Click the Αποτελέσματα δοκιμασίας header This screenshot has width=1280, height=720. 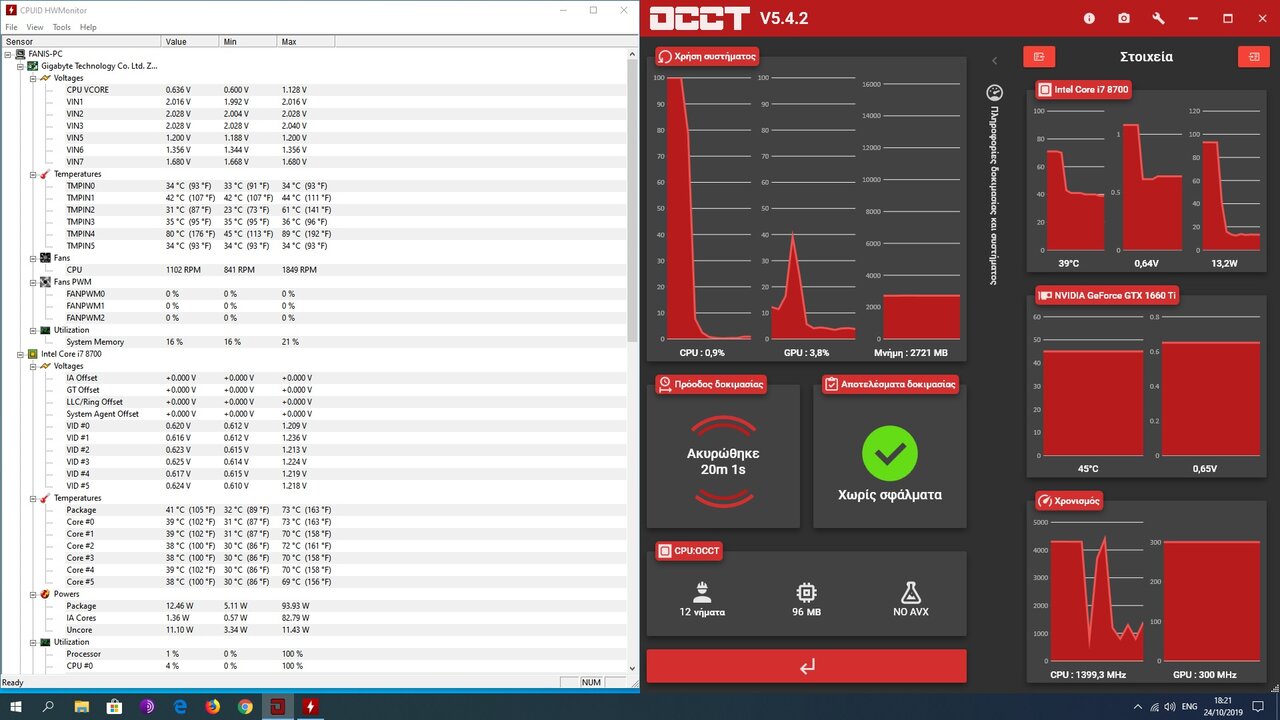[x=890, y=383]
